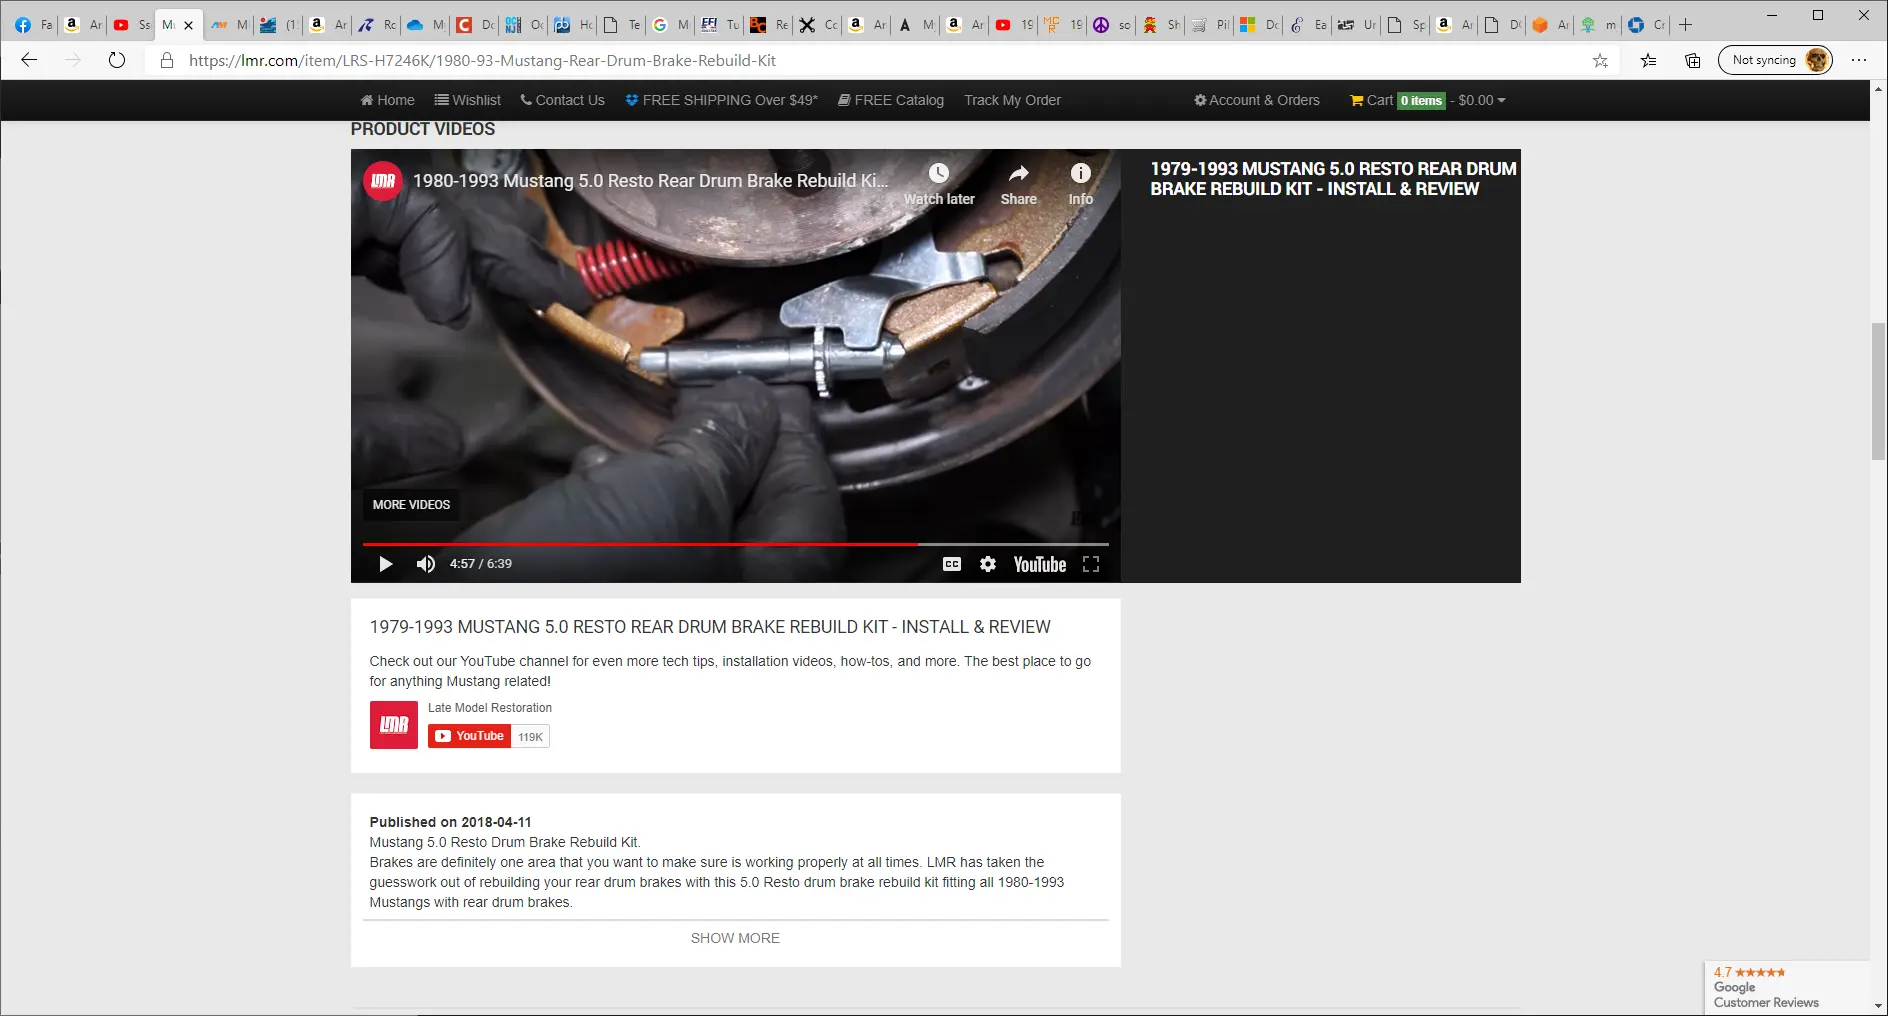Screen dimensions: 1888x1016
Task: Expand description with SHOW MORE
Action: [735, 938]
